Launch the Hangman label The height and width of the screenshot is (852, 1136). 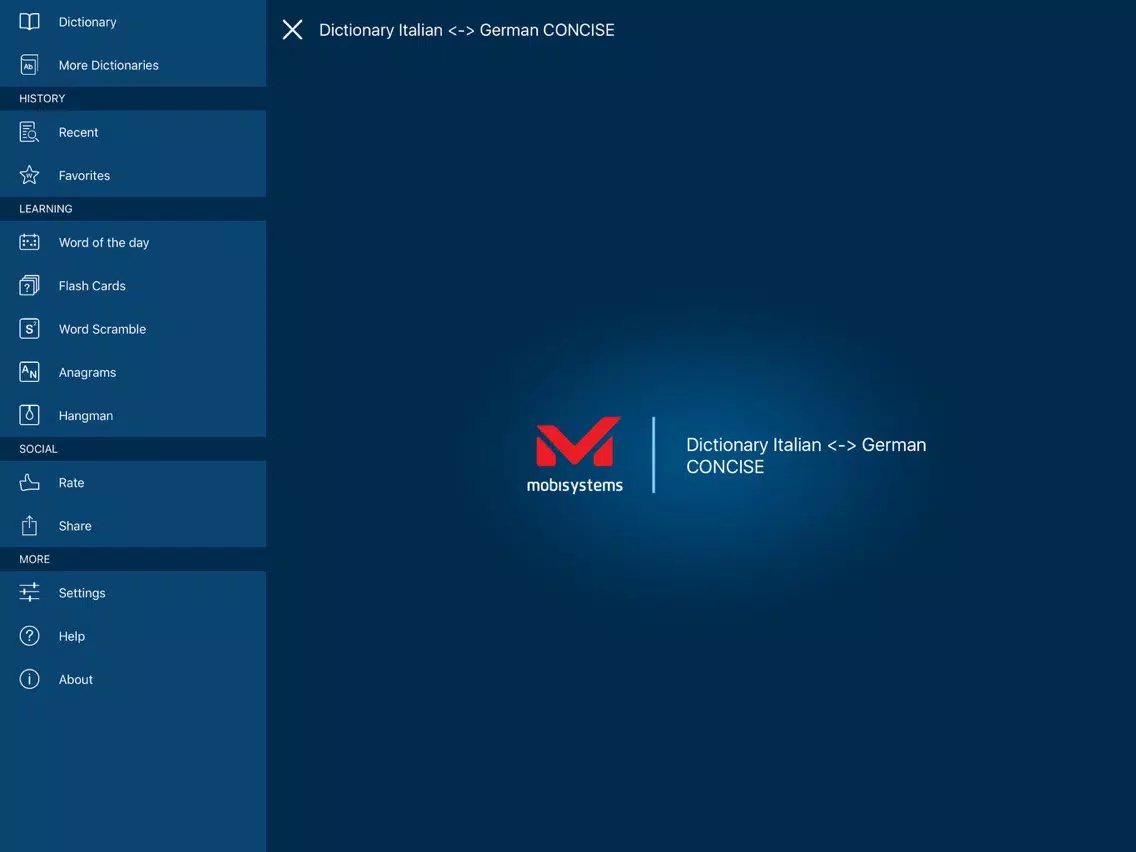pos(85,416)
